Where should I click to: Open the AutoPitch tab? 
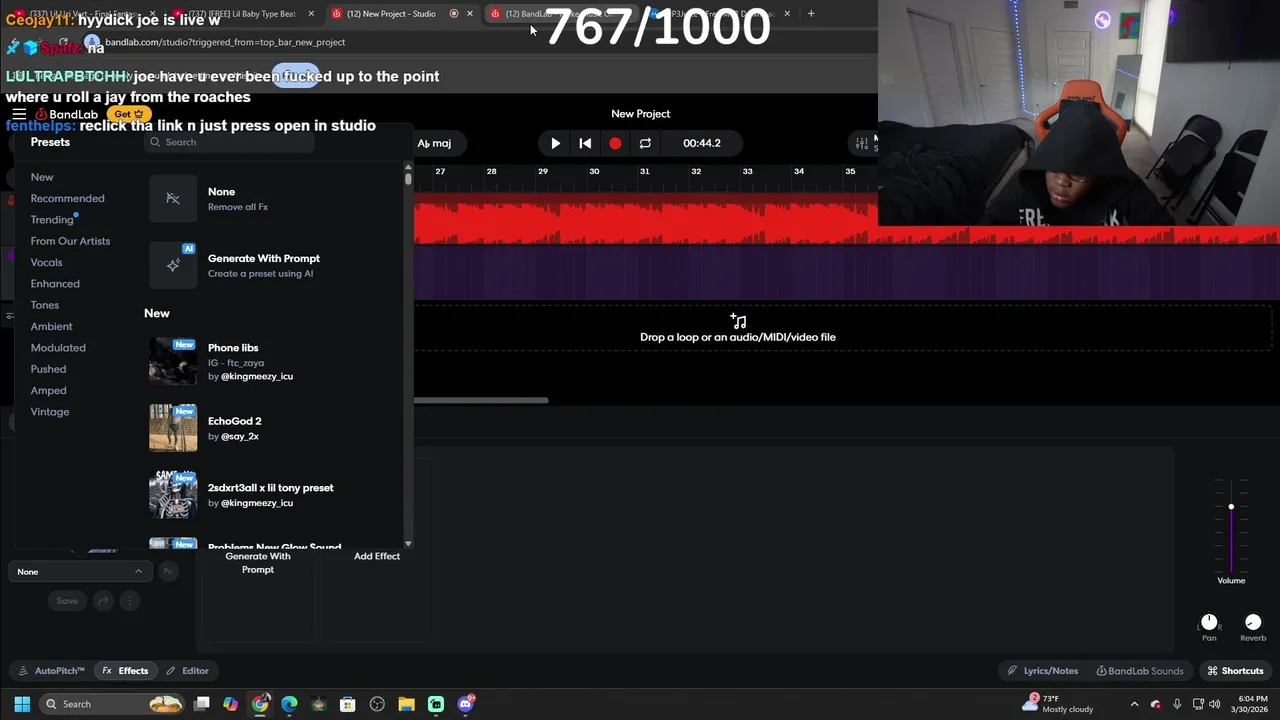pos(52,671)
